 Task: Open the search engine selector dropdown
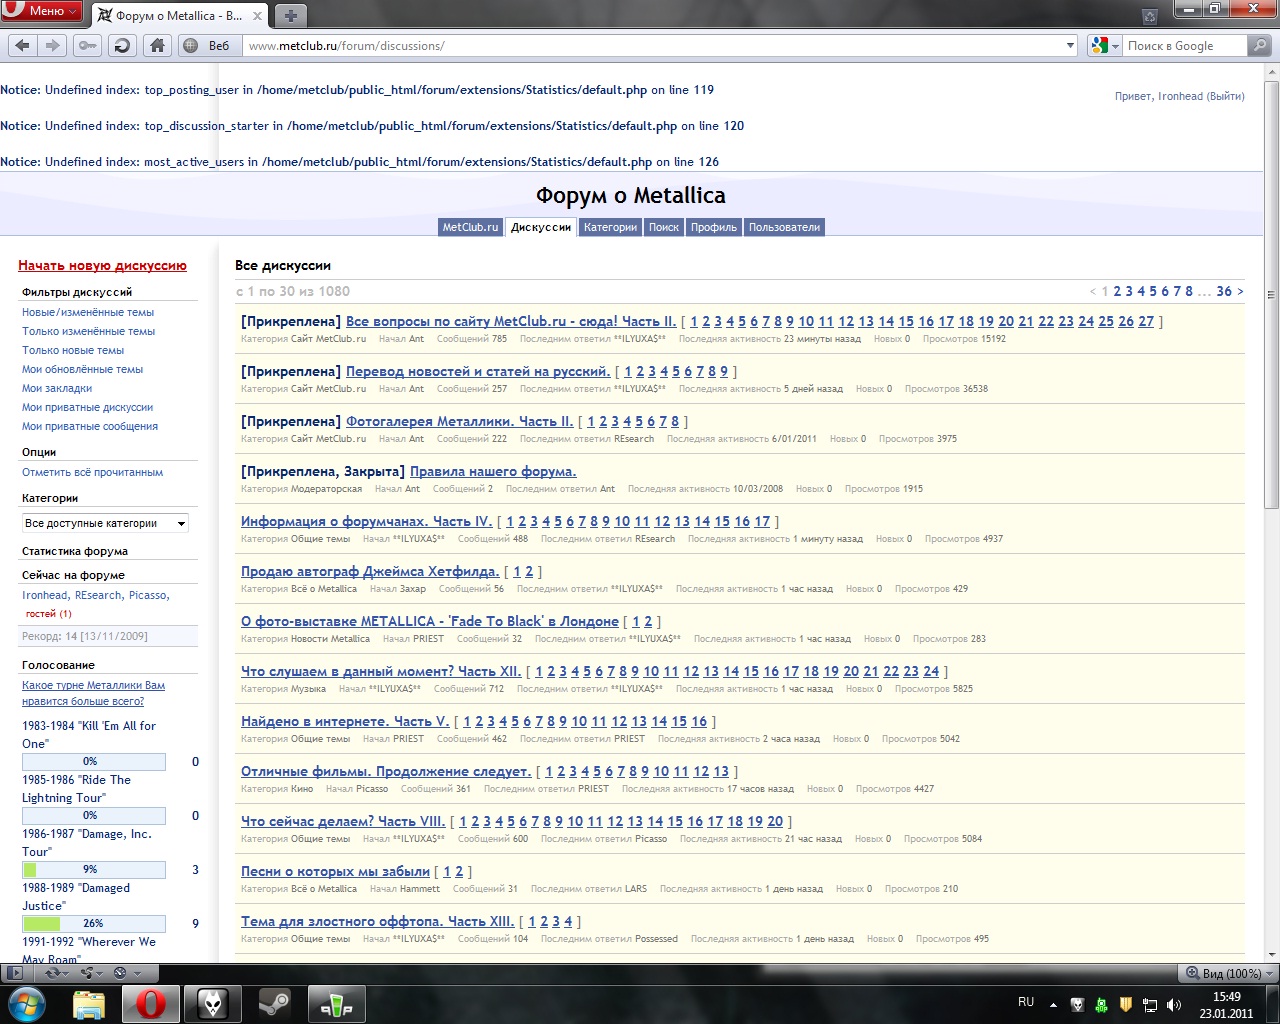click(1104, 45)
